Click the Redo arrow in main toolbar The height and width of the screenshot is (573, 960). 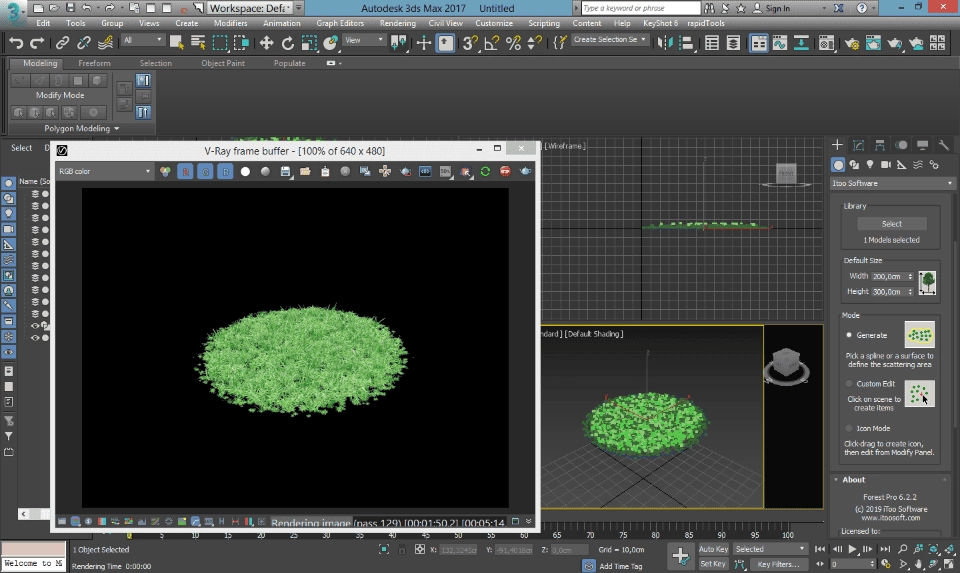37,43
